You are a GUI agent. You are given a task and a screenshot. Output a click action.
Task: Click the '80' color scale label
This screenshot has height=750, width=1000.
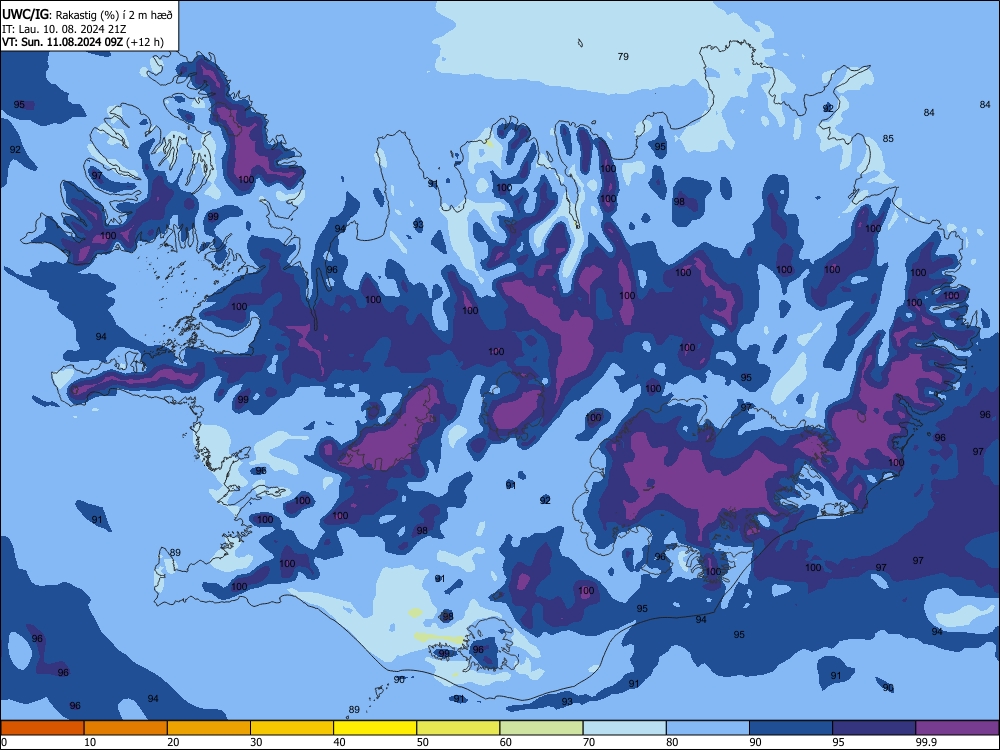tap(672, 742)
